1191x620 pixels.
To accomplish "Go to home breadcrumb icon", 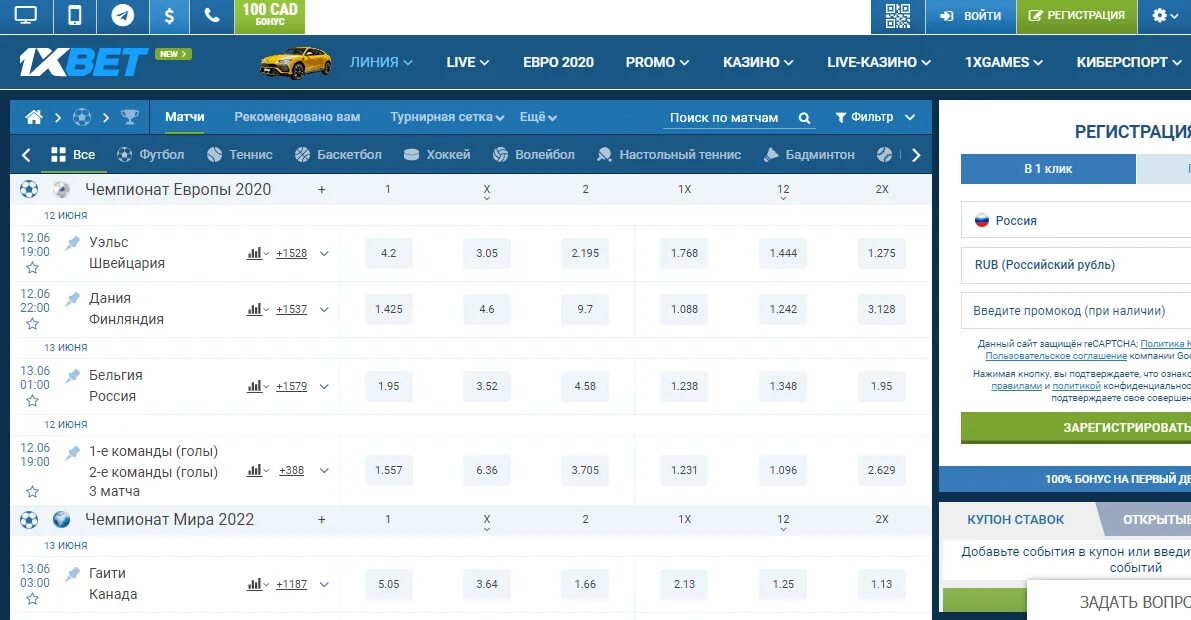I will tap(33, 117).
